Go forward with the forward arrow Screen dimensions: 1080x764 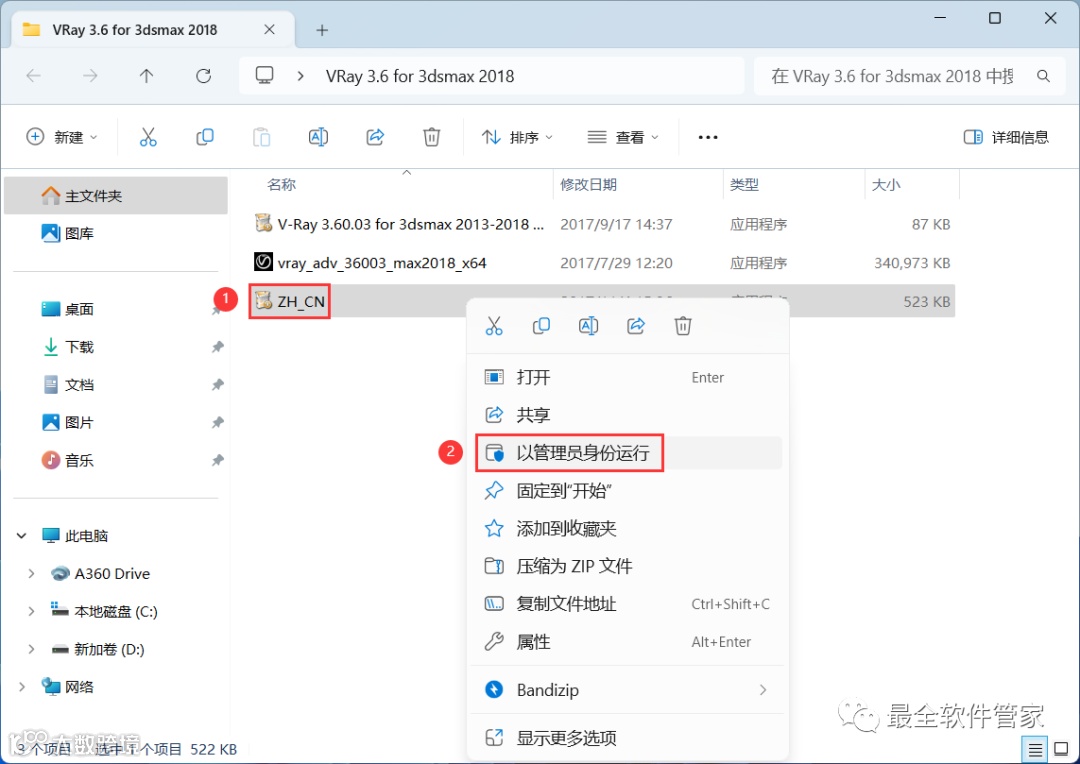pos(90,76)
